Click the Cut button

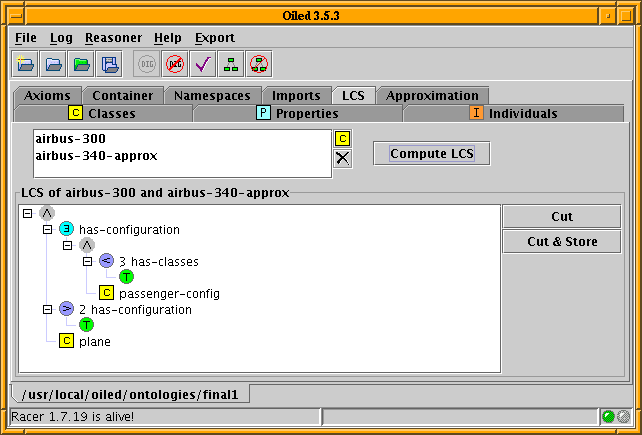(x=562, y=216)
